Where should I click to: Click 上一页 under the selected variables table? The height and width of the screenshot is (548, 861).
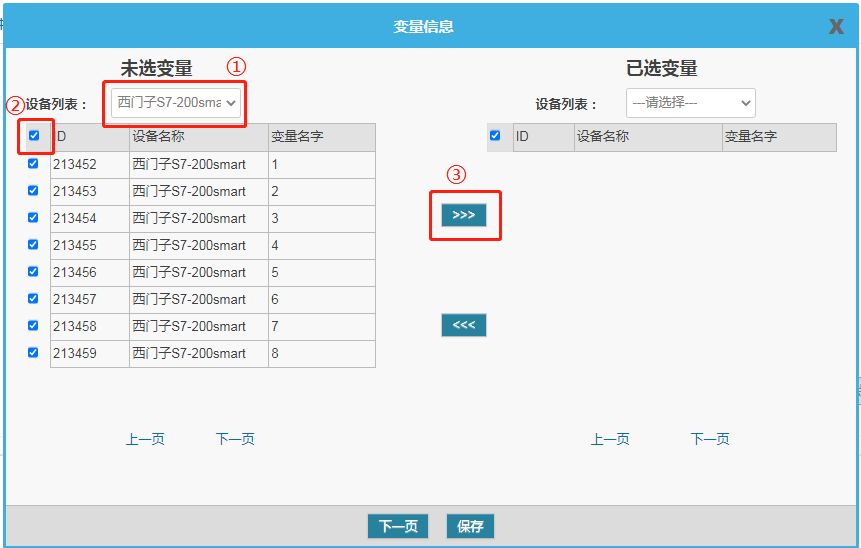click(610, 439)
